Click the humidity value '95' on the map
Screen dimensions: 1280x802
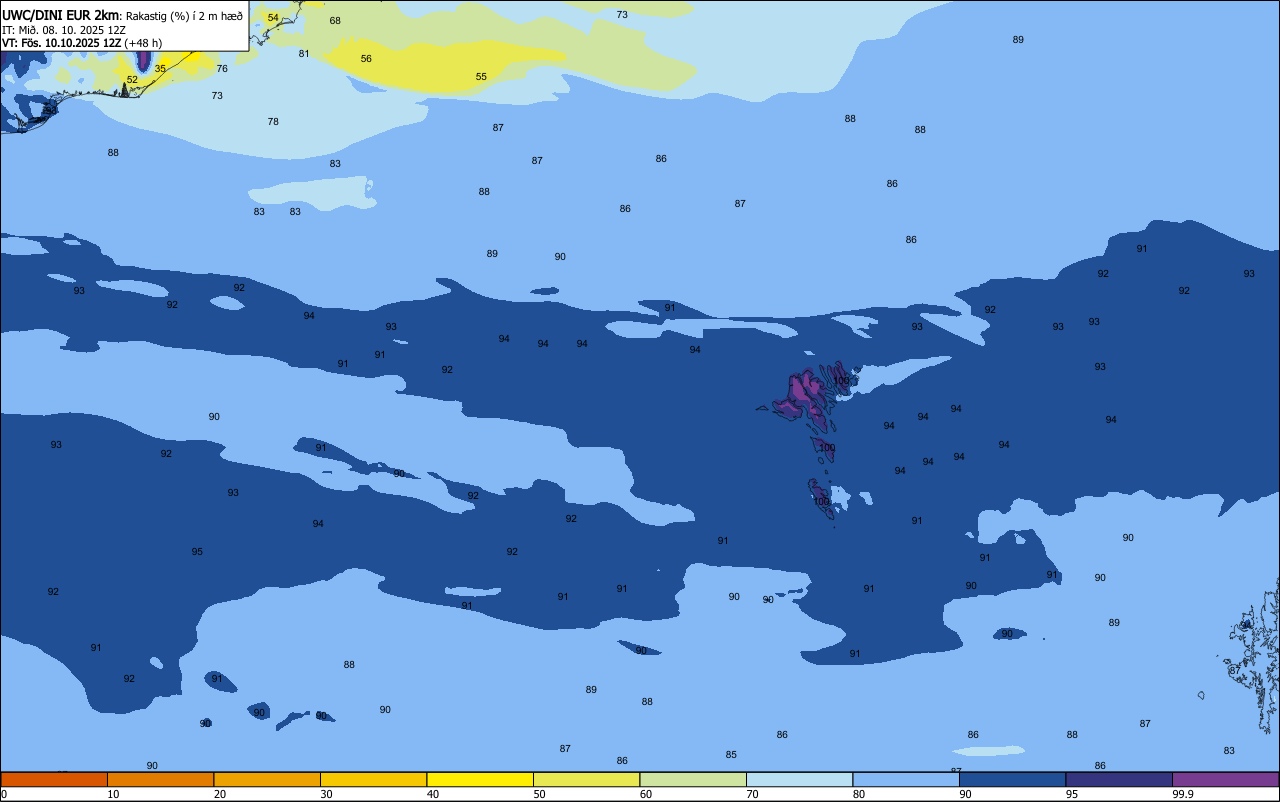pyautogui.click(x=197, y=552)
